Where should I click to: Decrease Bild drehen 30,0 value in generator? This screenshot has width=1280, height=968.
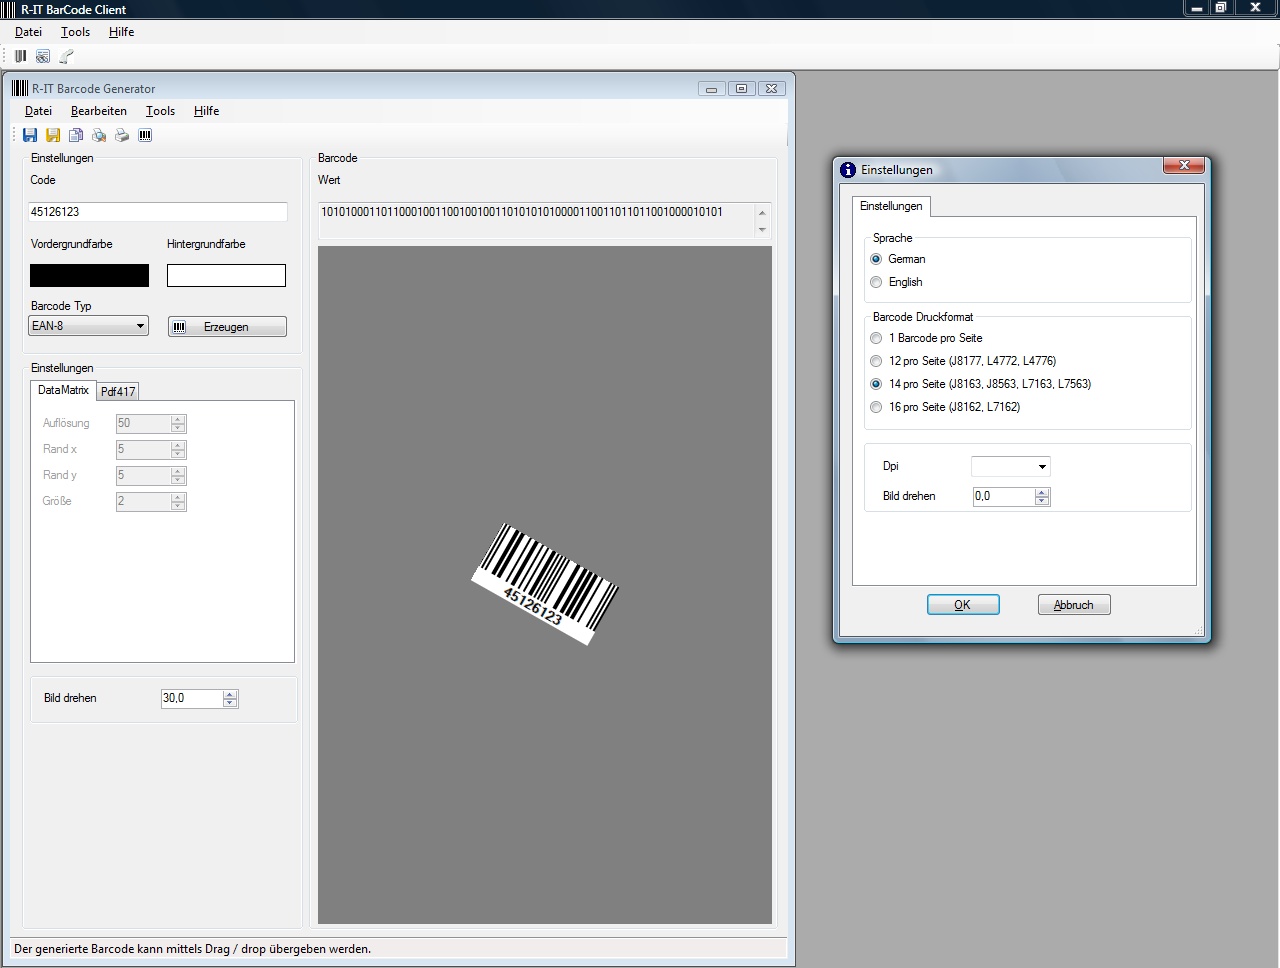(x=230, y=703)
